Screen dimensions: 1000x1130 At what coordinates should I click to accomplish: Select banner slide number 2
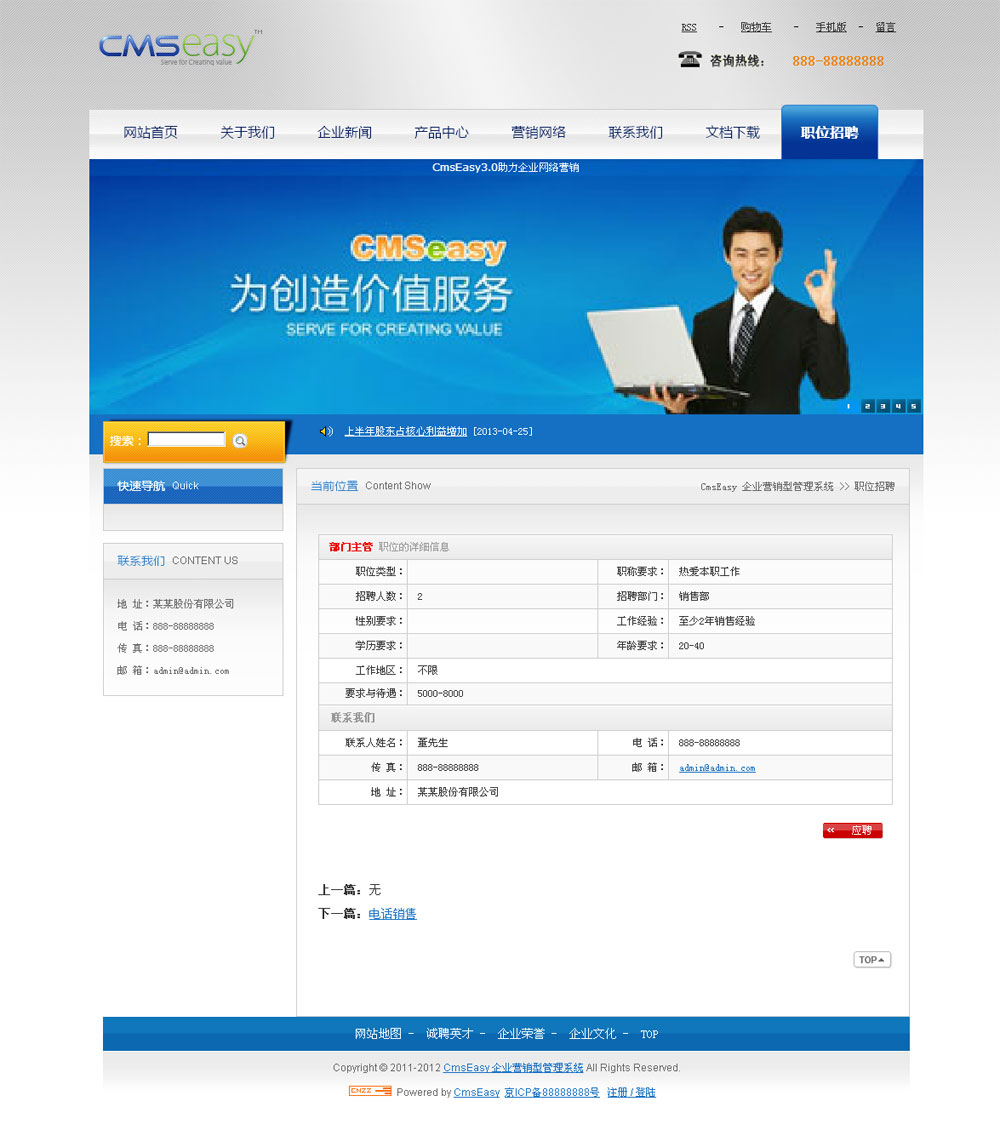pyautogui.click(x=867, y=406)
